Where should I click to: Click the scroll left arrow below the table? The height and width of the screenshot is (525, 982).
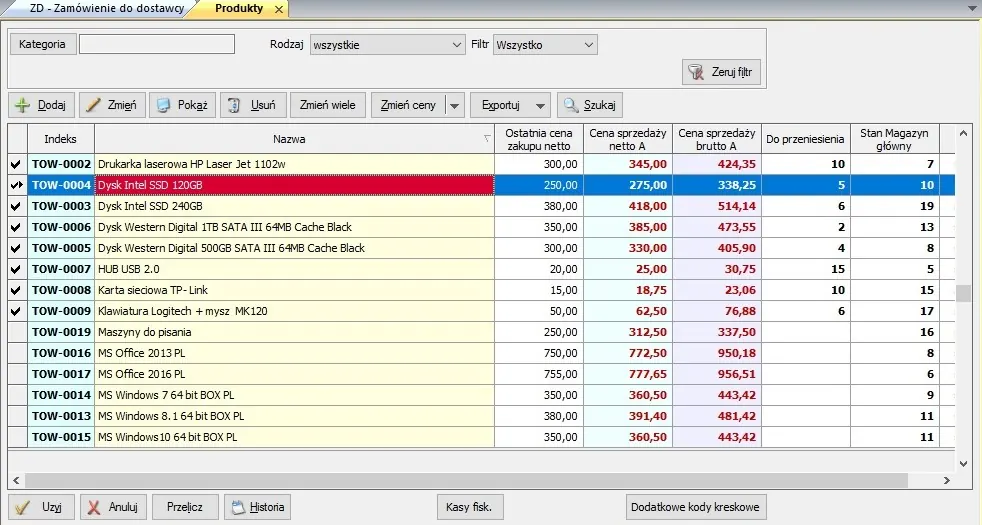pyautogui.click(x=16, y=481)
